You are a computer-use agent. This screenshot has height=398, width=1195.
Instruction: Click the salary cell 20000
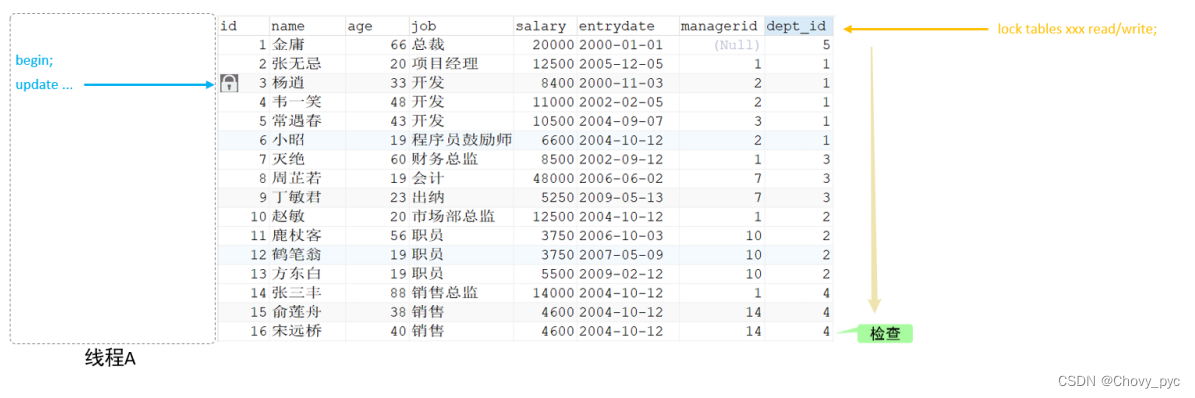[545, 45]
